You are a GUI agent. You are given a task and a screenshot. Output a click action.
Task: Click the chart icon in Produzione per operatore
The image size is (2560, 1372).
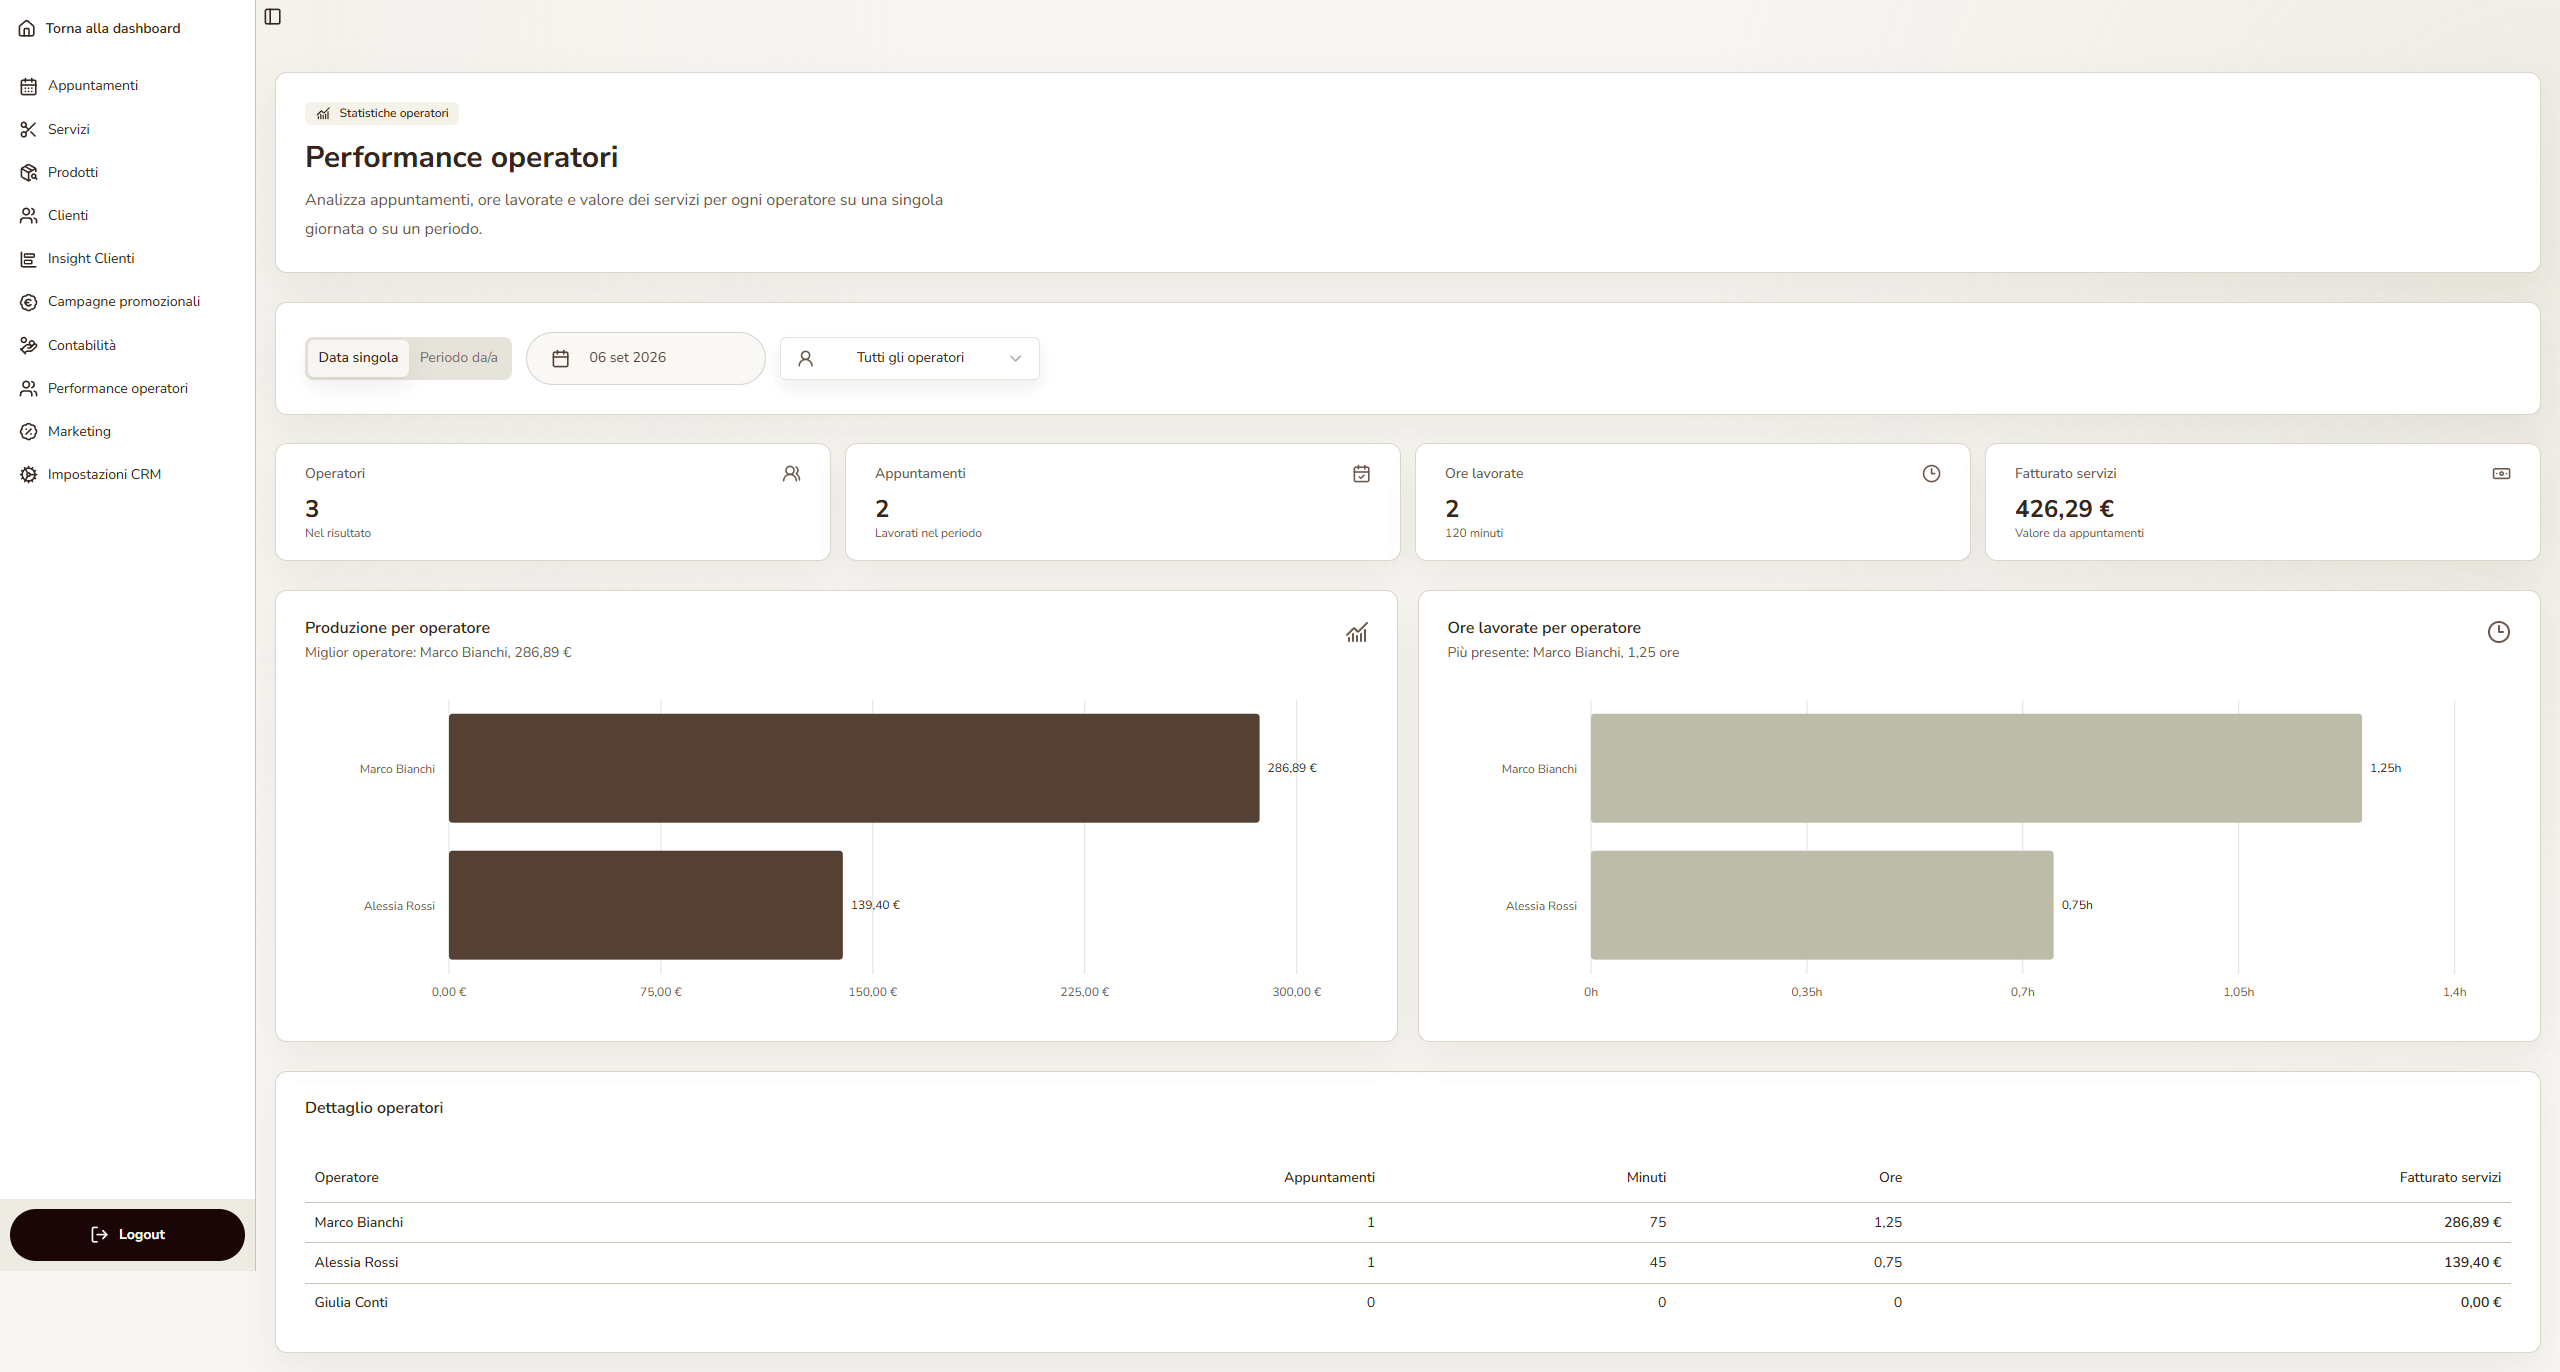(1356, 632)
